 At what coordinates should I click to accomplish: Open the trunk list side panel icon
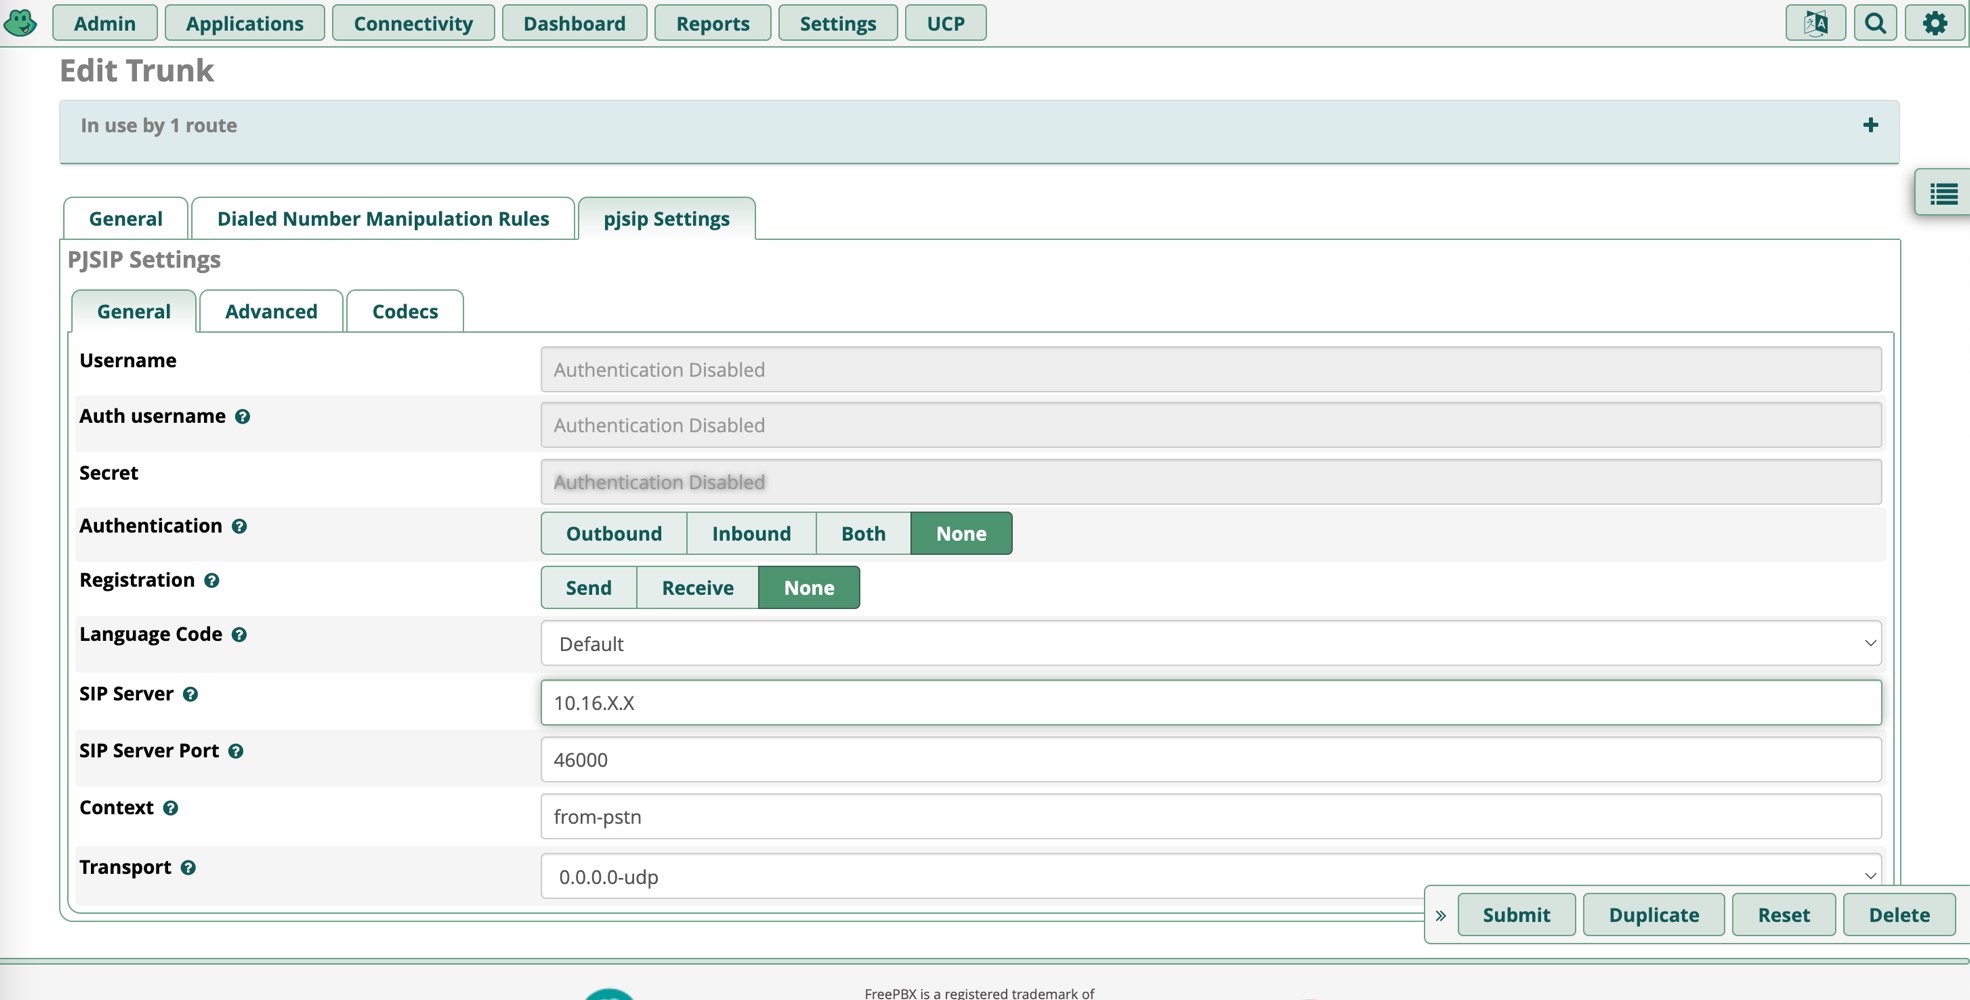coord(1943,194)
